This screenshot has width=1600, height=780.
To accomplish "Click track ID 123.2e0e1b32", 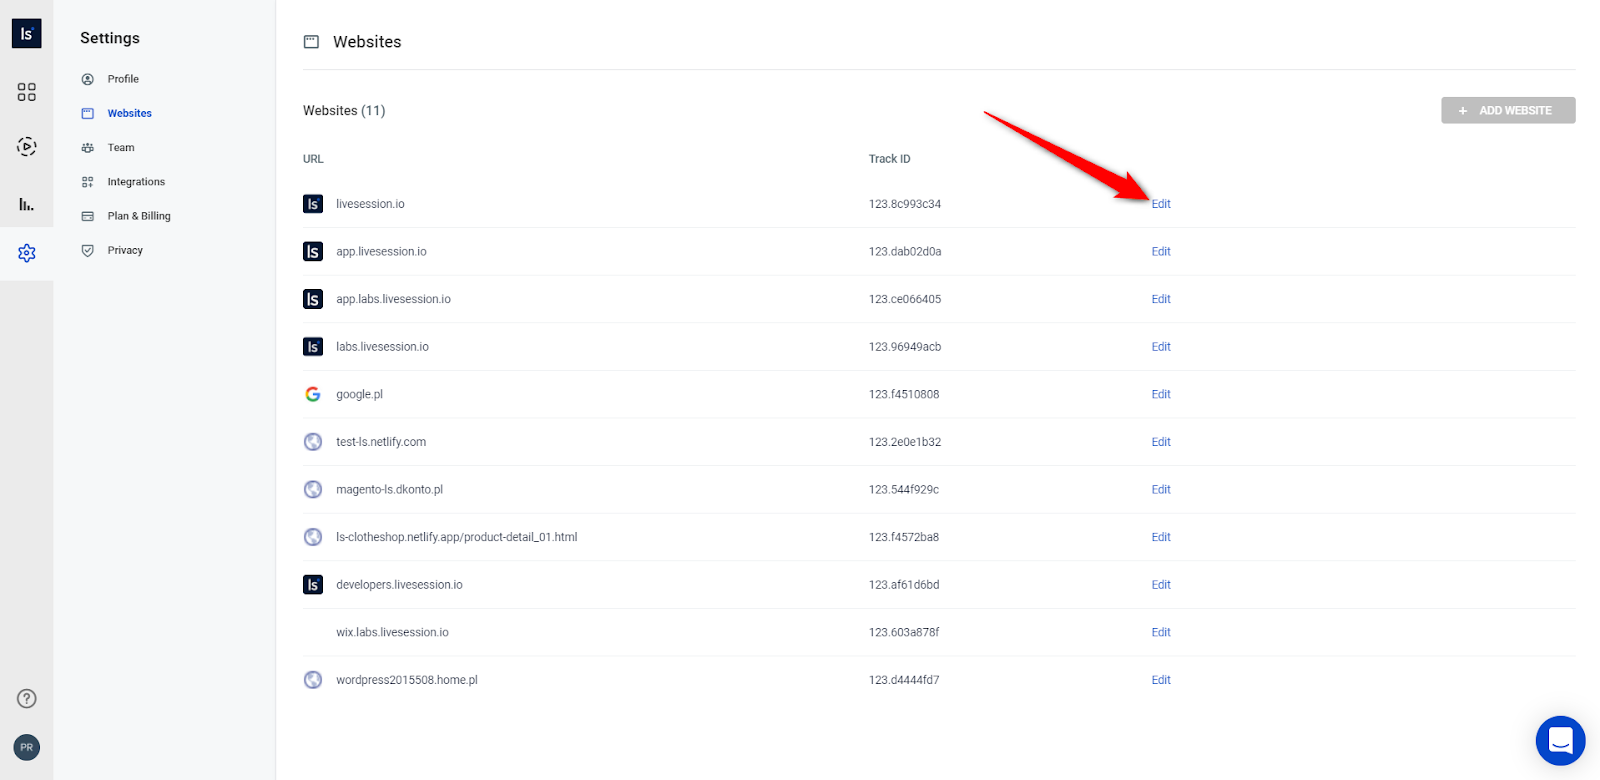I will point(905,442).
